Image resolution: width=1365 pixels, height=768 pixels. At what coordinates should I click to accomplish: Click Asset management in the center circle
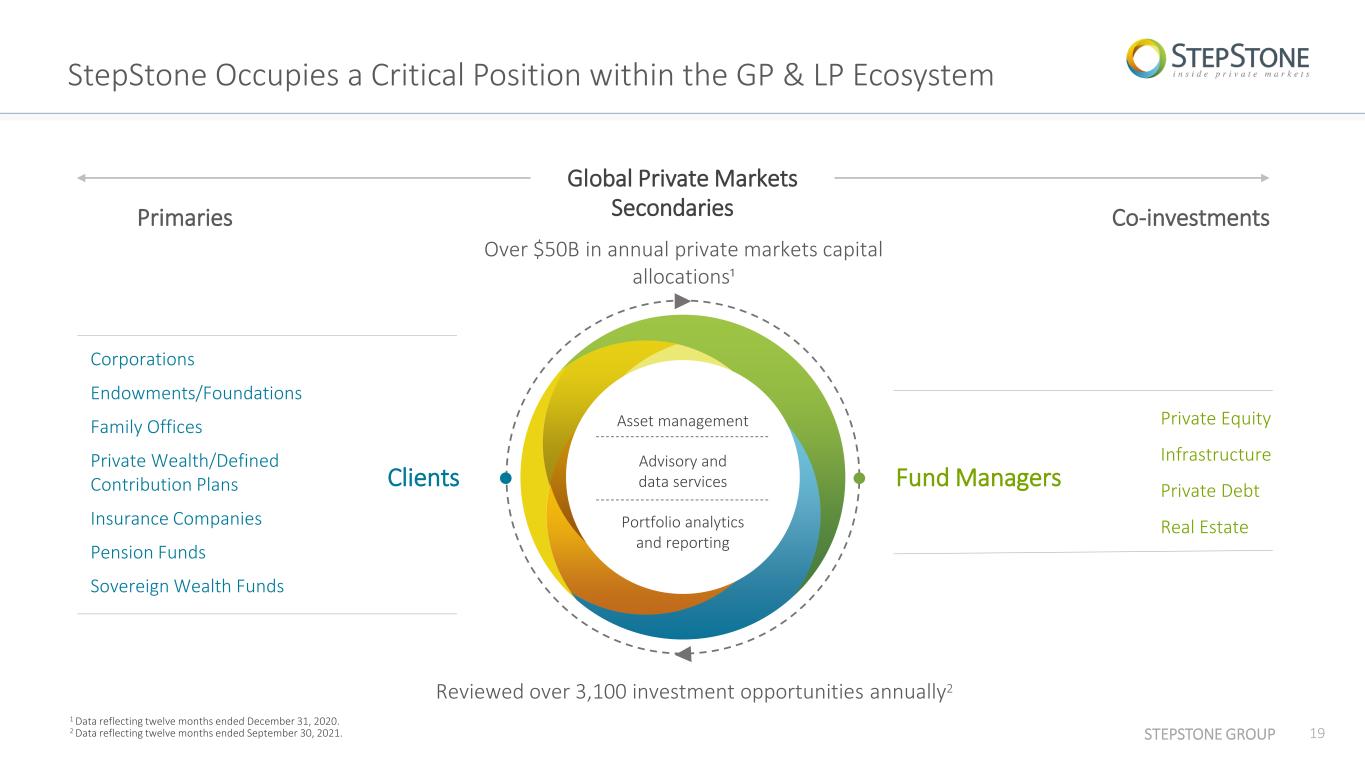[x=683, y=421]
